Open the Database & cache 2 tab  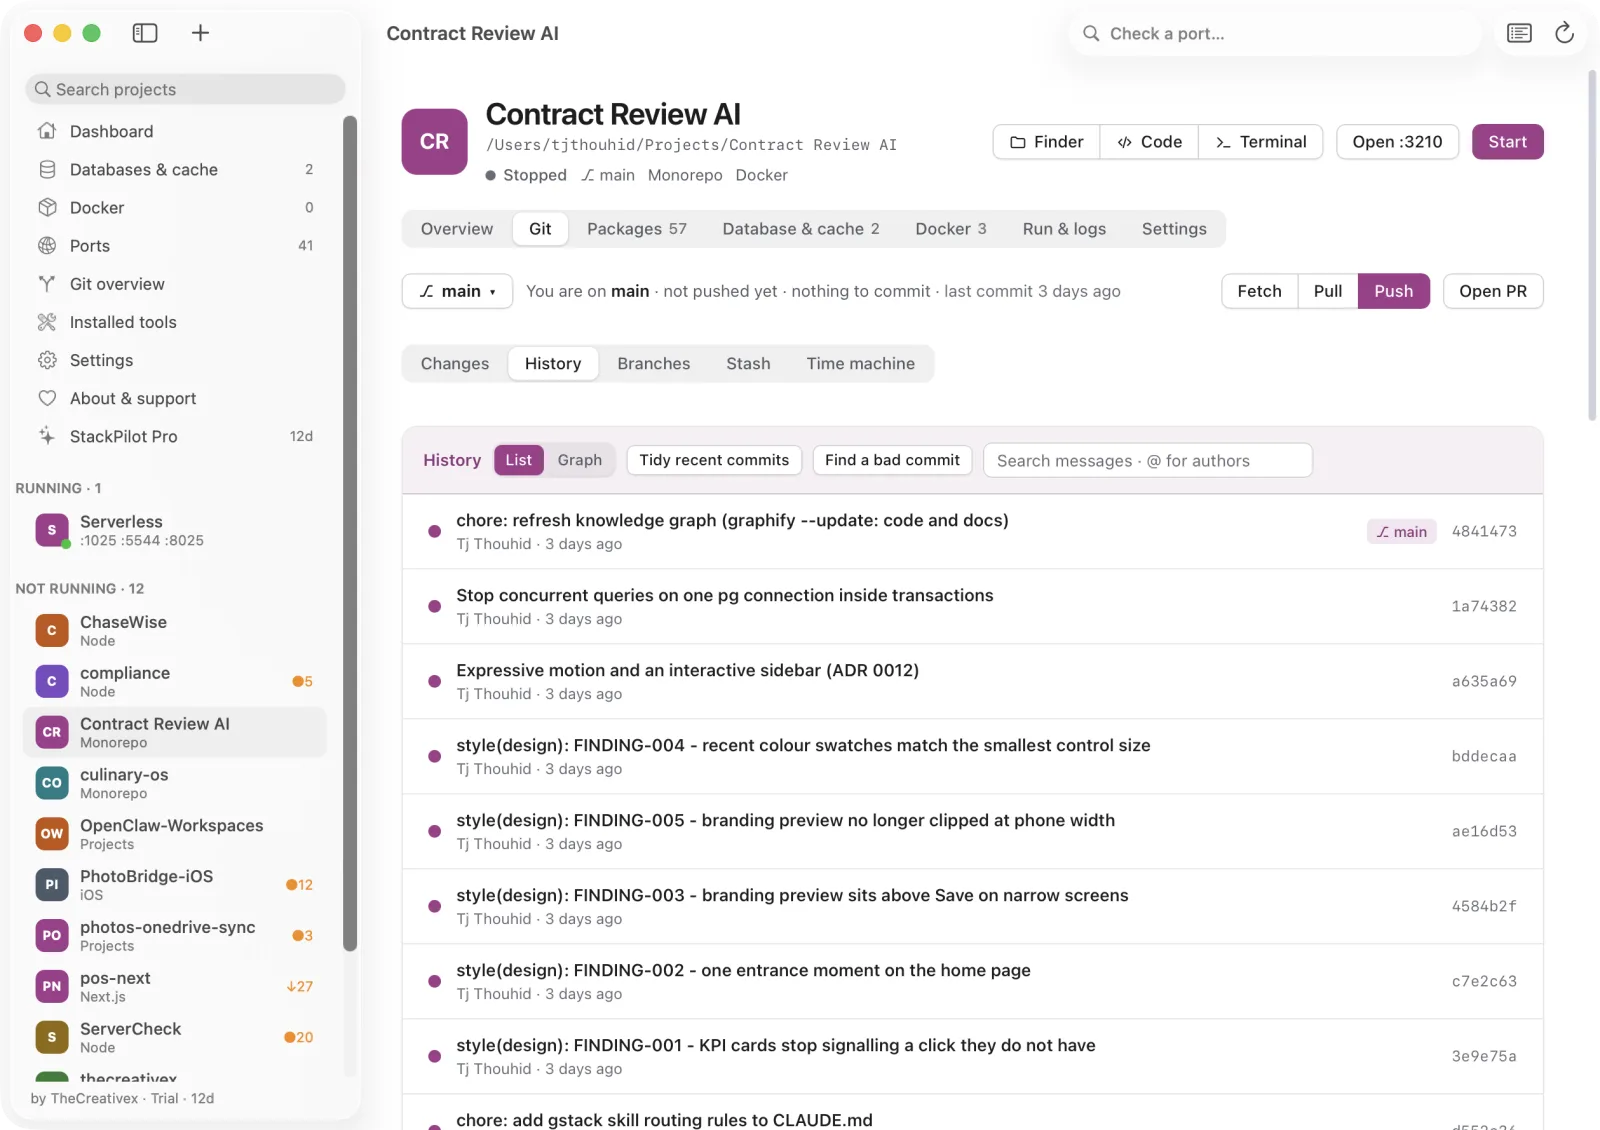coord(801,229)
